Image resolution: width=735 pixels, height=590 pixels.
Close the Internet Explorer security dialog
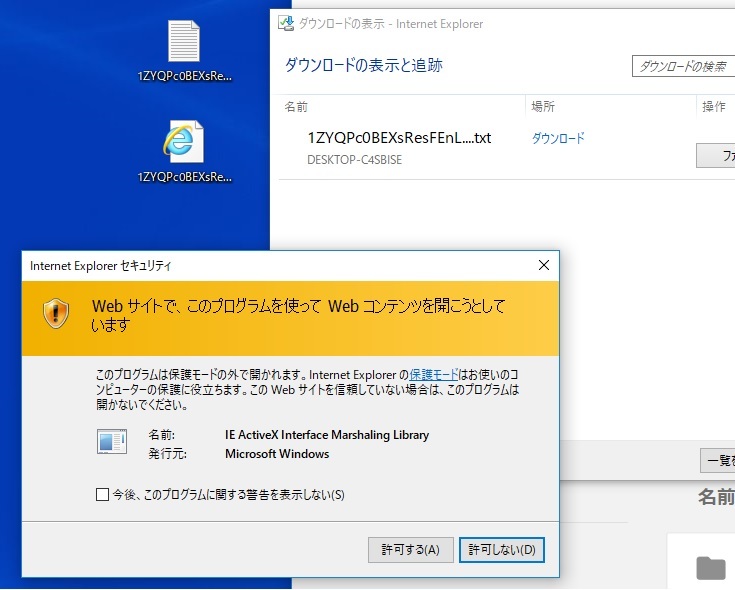point(543,265)
